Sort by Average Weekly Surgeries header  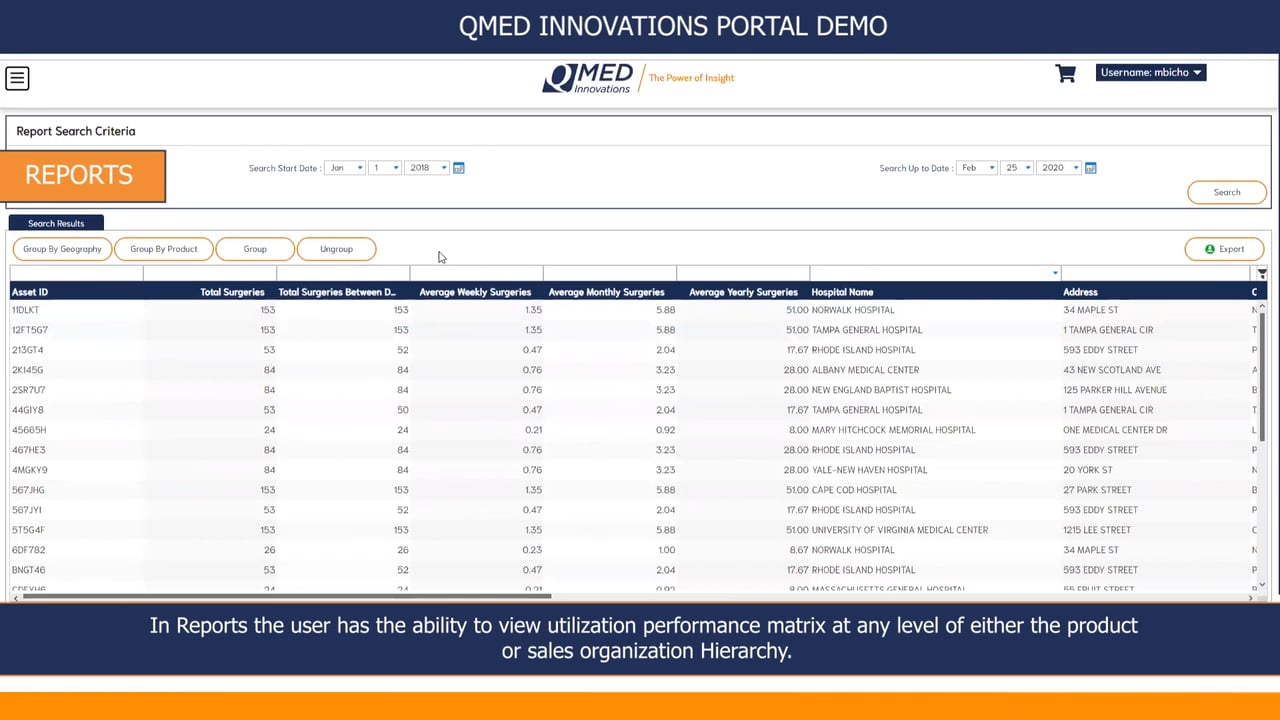coord(475,292)
